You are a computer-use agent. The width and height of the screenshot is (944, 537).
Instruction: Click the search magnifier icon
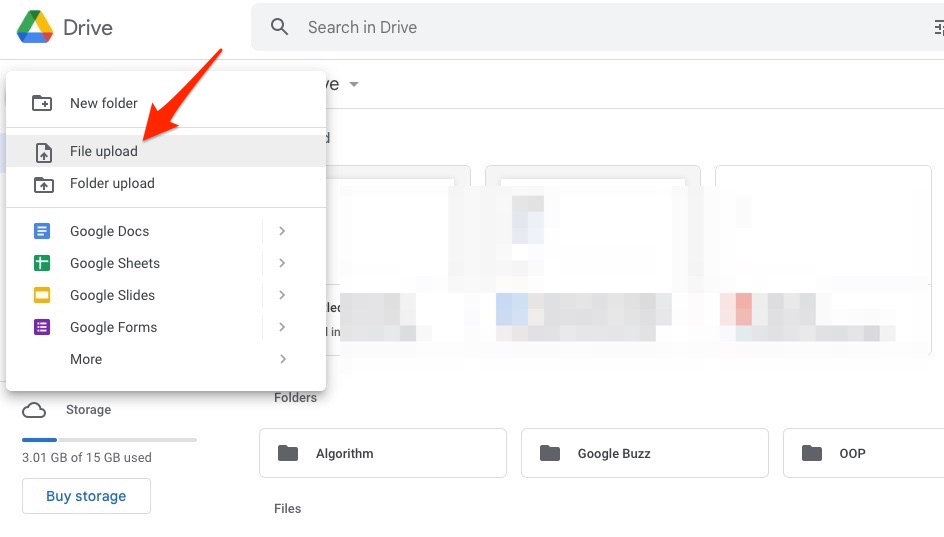280,27
